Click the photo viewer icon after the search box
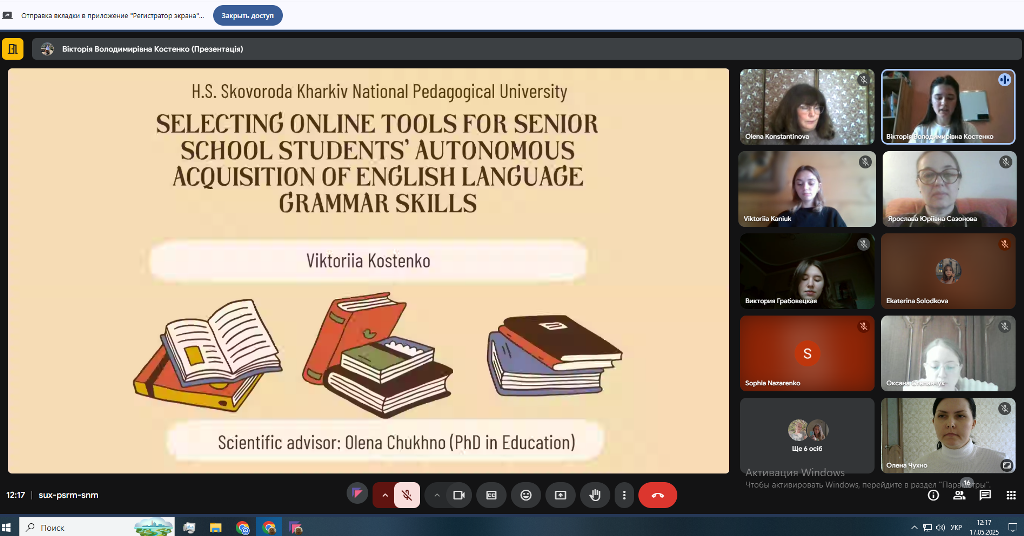 point(189,527)
